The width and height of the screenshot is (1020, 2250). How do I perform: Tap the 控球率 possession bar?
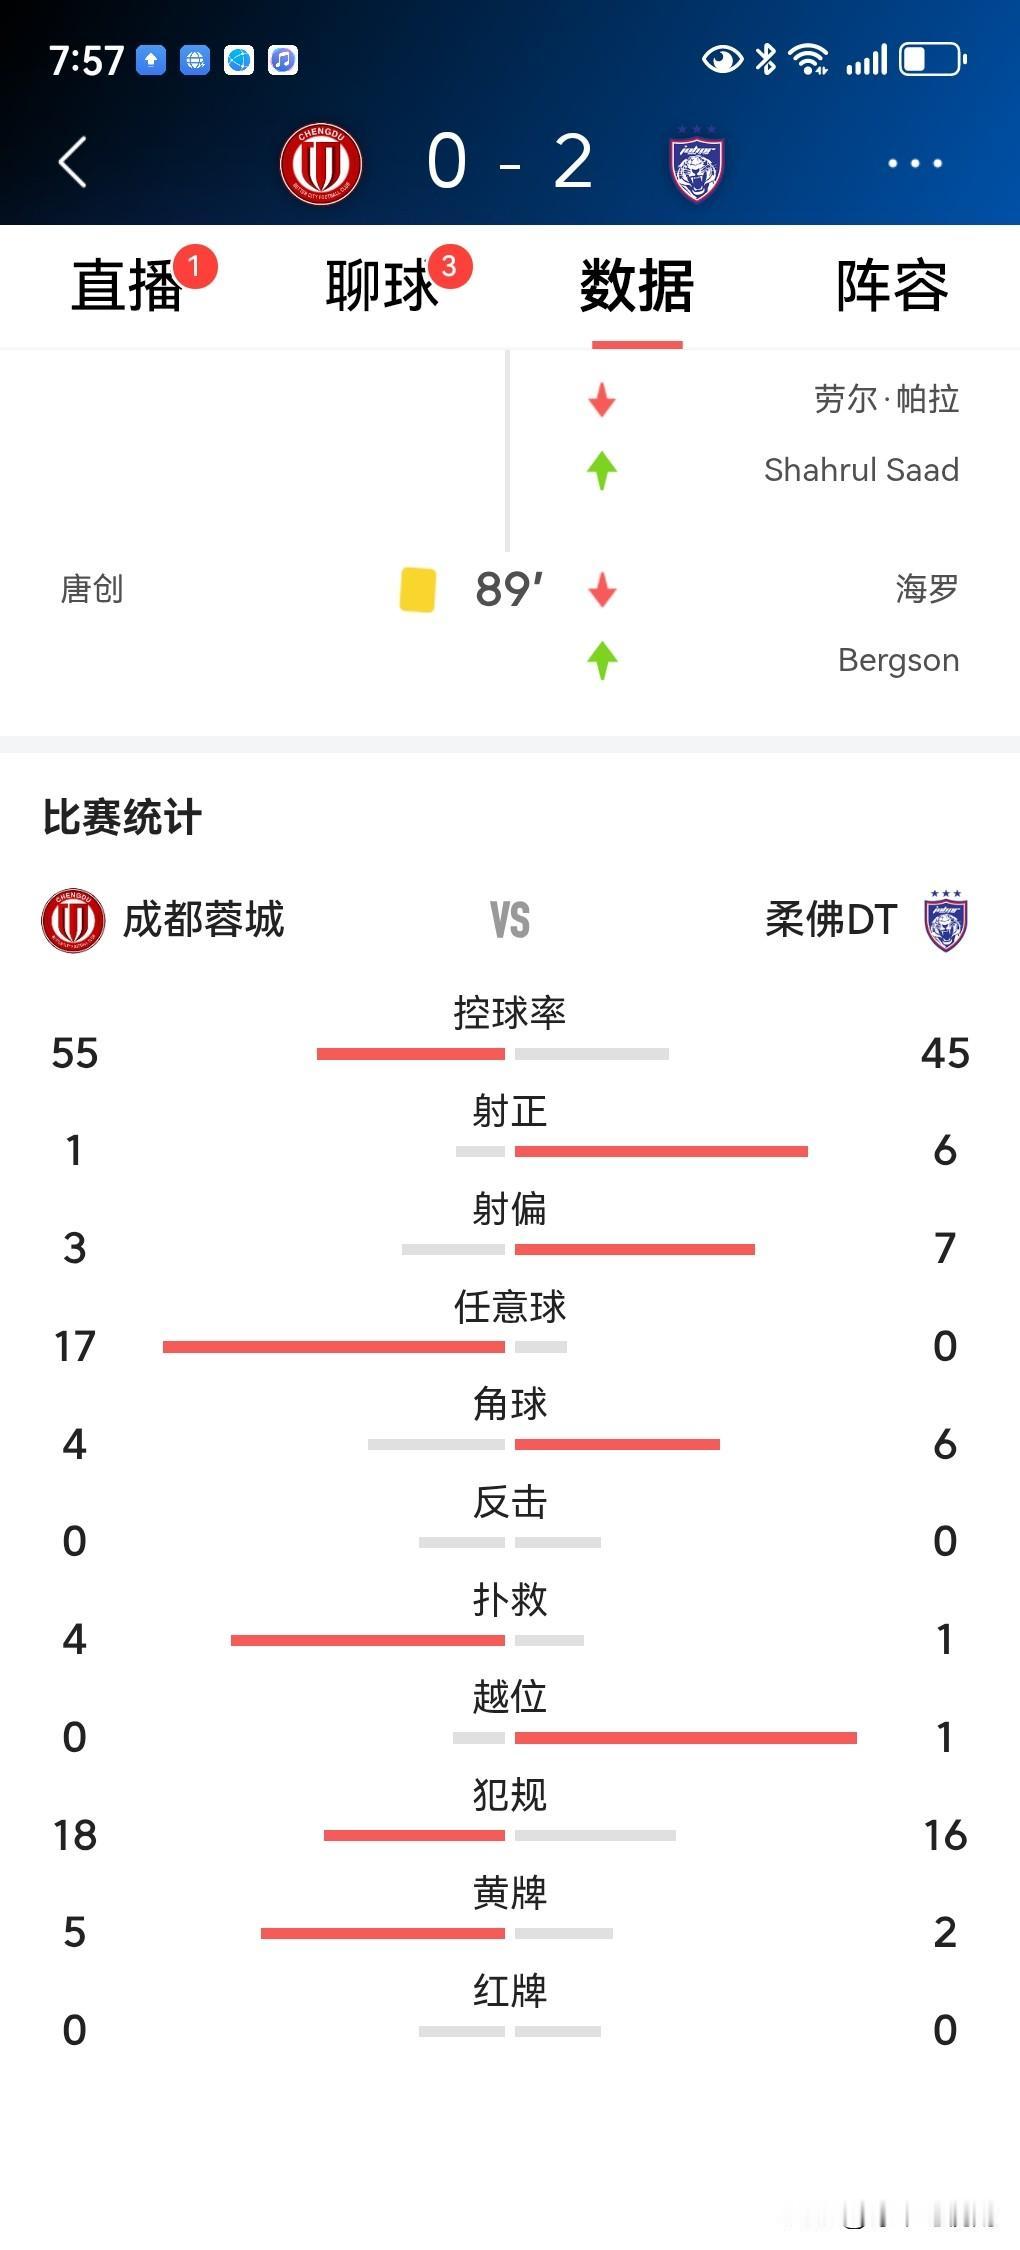[493, 1053]
